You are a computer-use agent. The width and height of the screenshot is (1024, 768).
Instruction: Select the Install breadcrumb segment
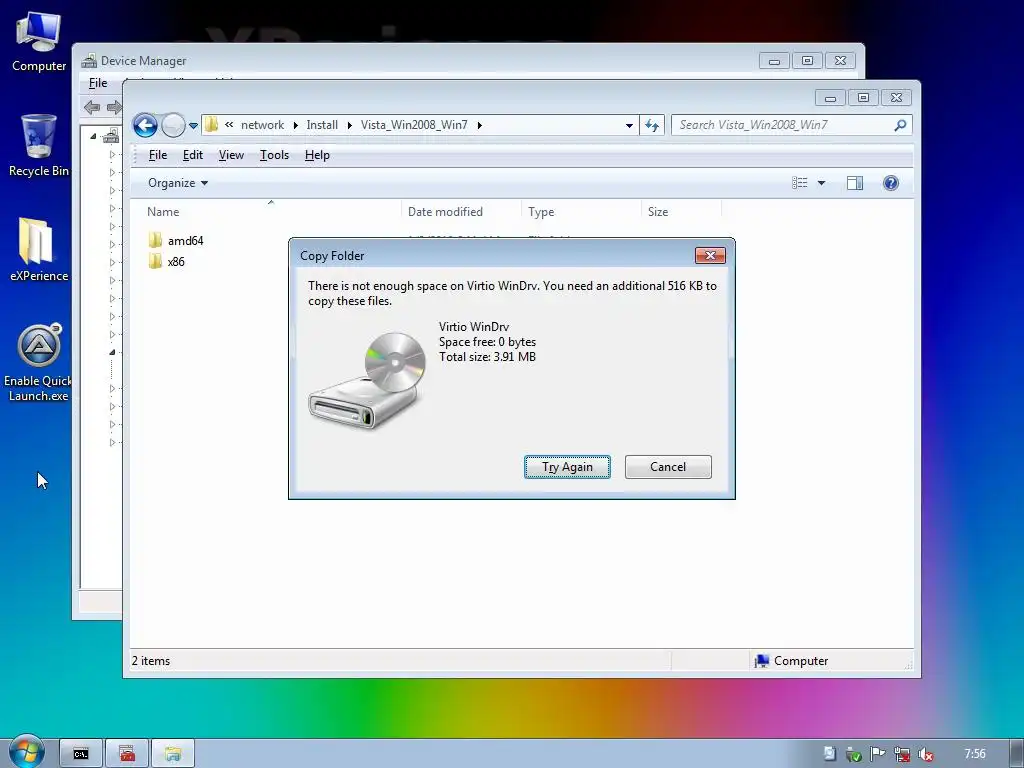coord(322,125)
